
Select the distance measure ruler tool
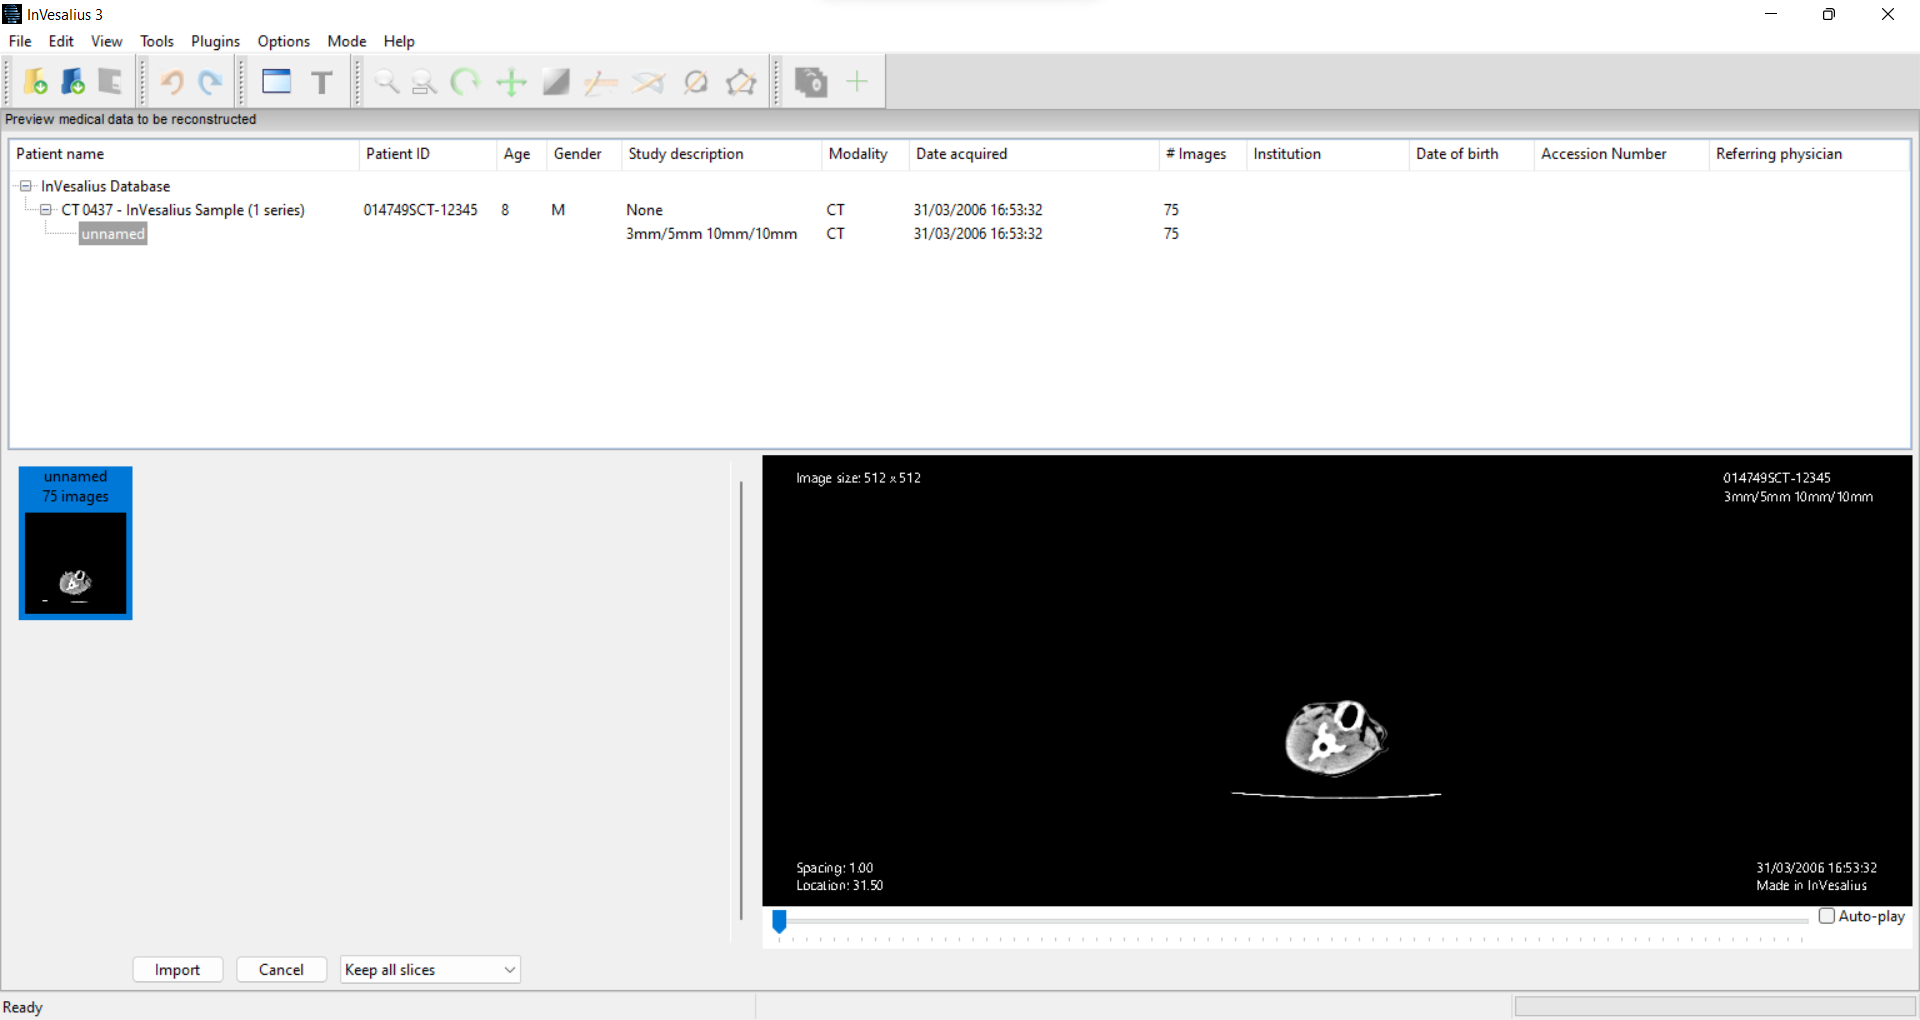(600, 82)
